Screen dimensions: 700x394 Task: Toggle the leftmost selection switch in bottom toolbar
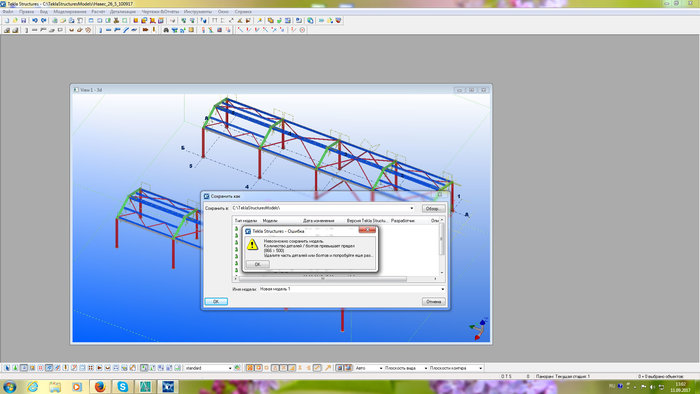(7, 368)
